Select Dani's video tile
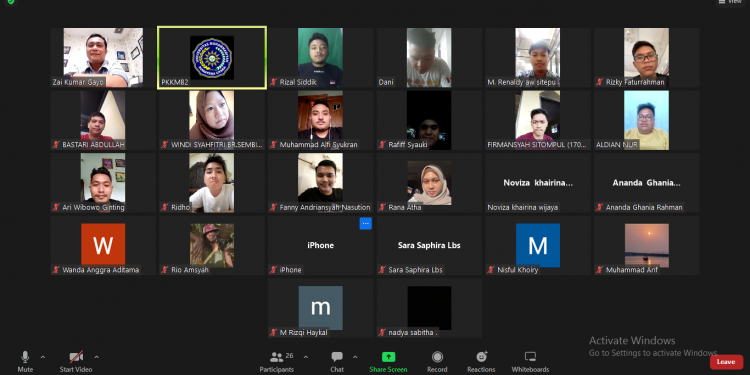 429,58
